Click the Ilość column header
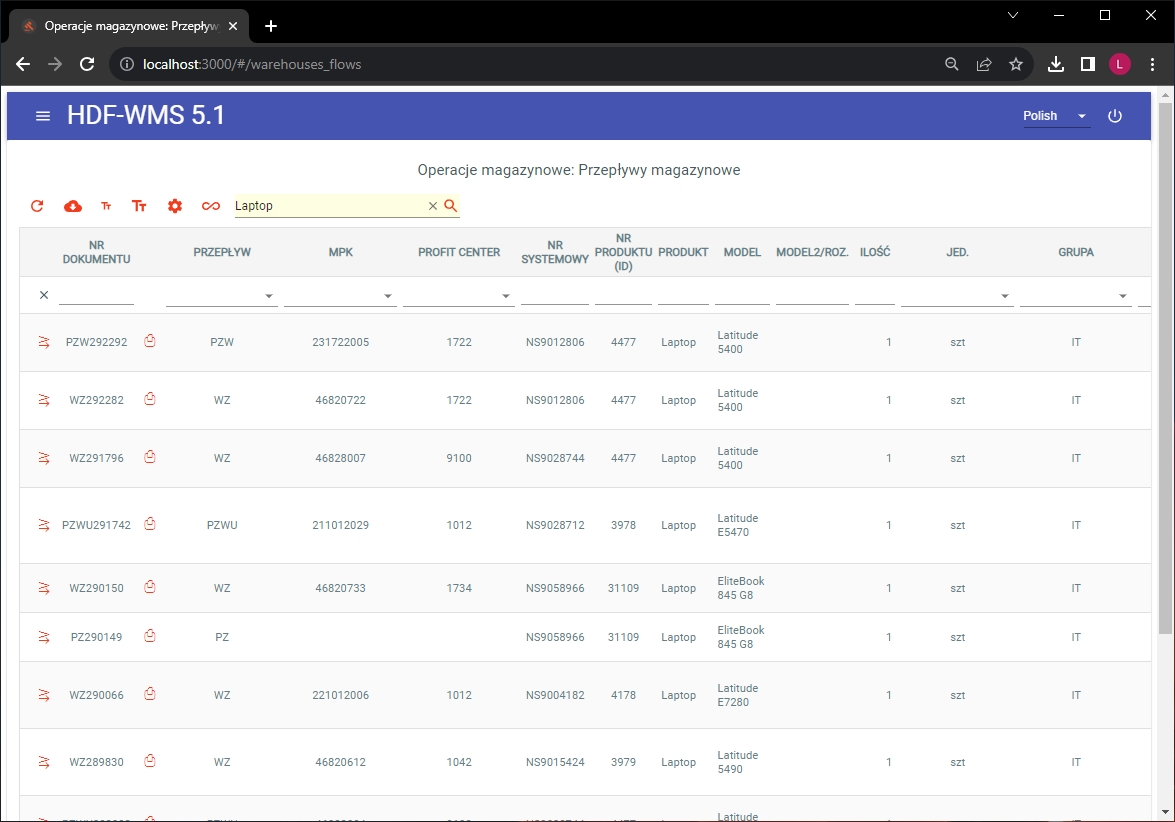Viewport: 1175px width, 822px height. pos(875,252)
